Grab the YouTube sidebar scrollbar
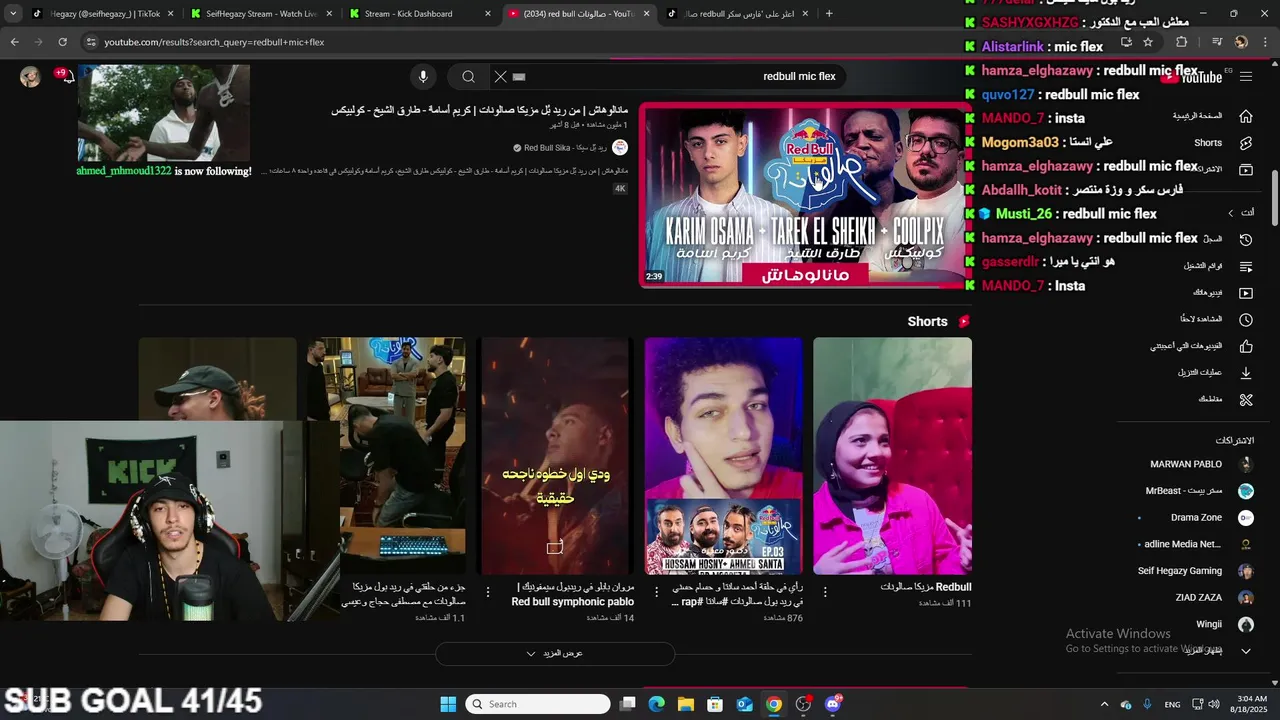The width and height of the screenshot is (1280, 720). (x=1273, y=198)
